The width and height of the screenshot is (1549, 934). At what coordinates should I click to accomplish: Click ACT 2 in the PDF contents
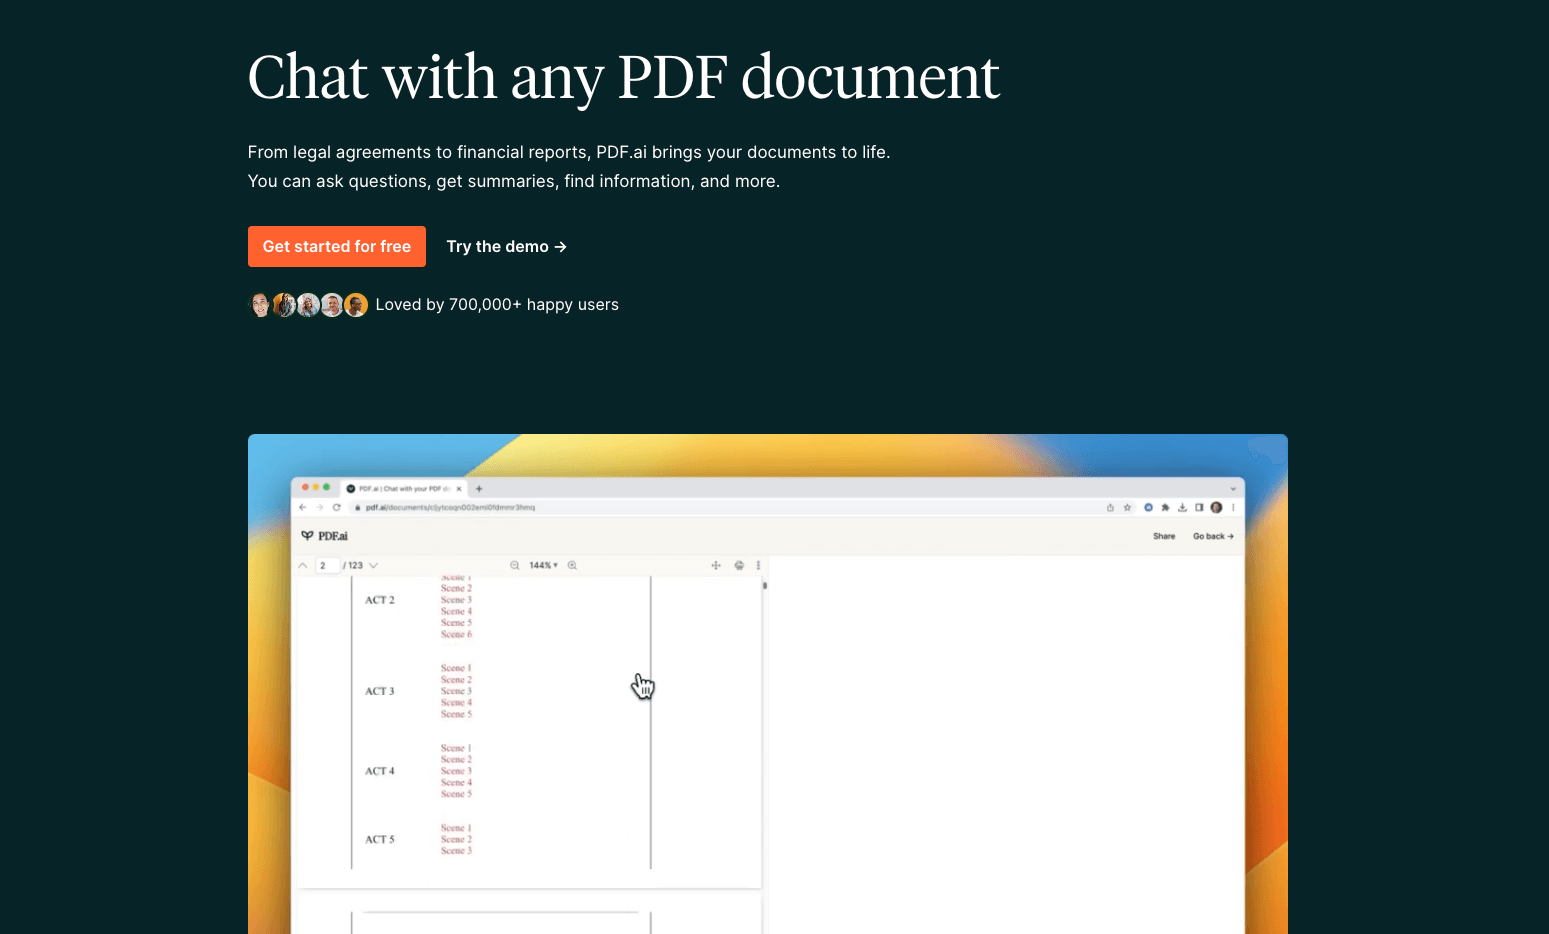(x=380, y=600)
